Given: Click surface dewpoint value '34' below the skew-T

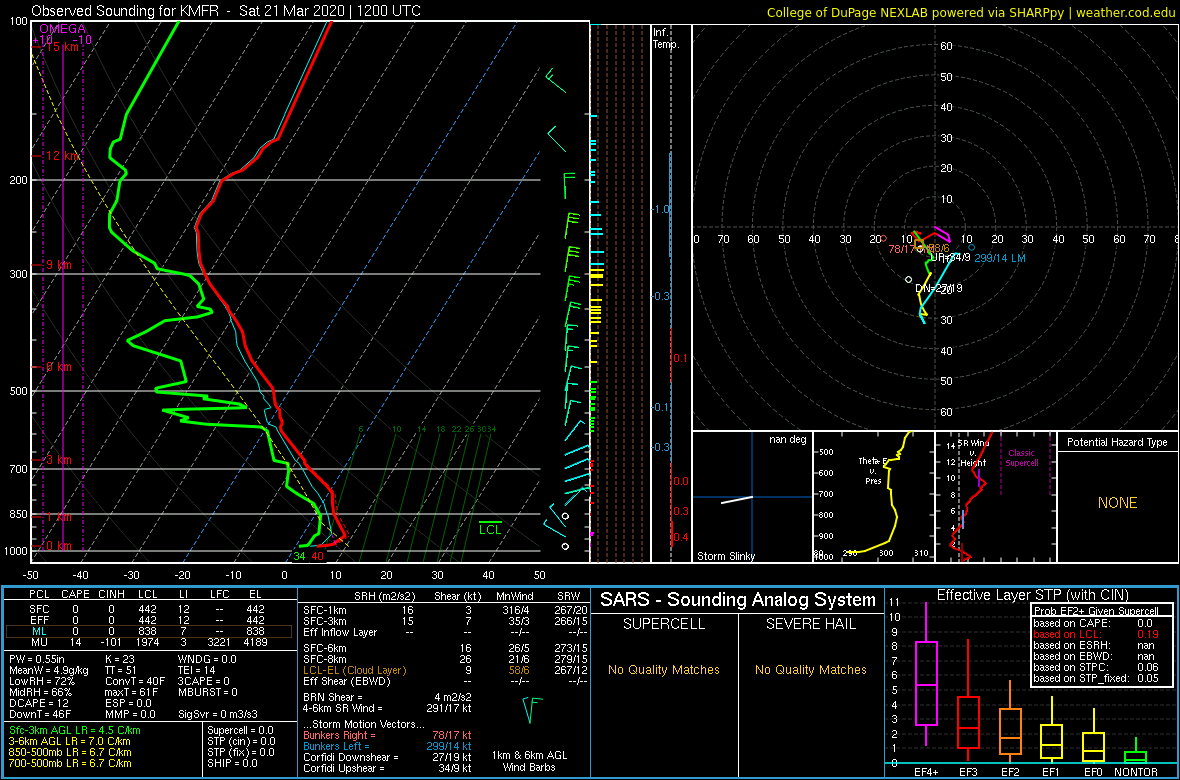Looking at the screenshot, I should tap(300, 556).
